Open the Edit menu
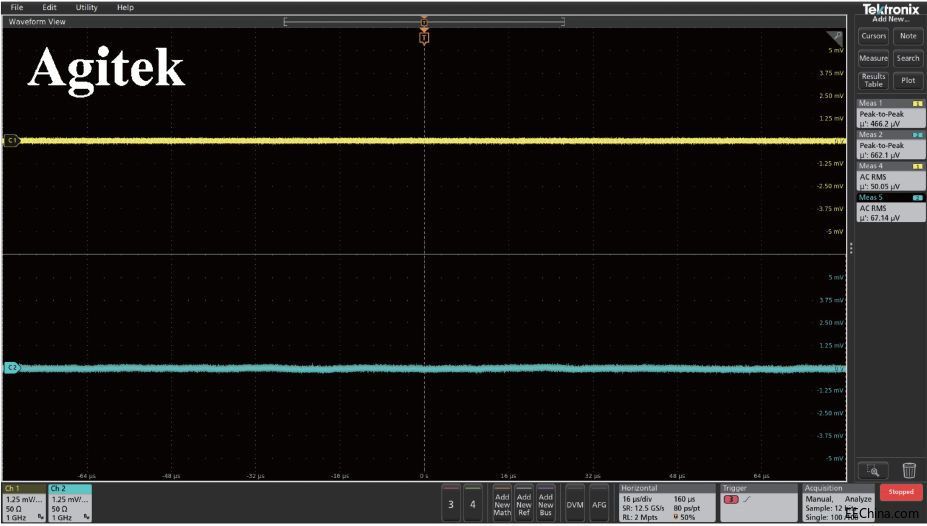 coord(49,7)
